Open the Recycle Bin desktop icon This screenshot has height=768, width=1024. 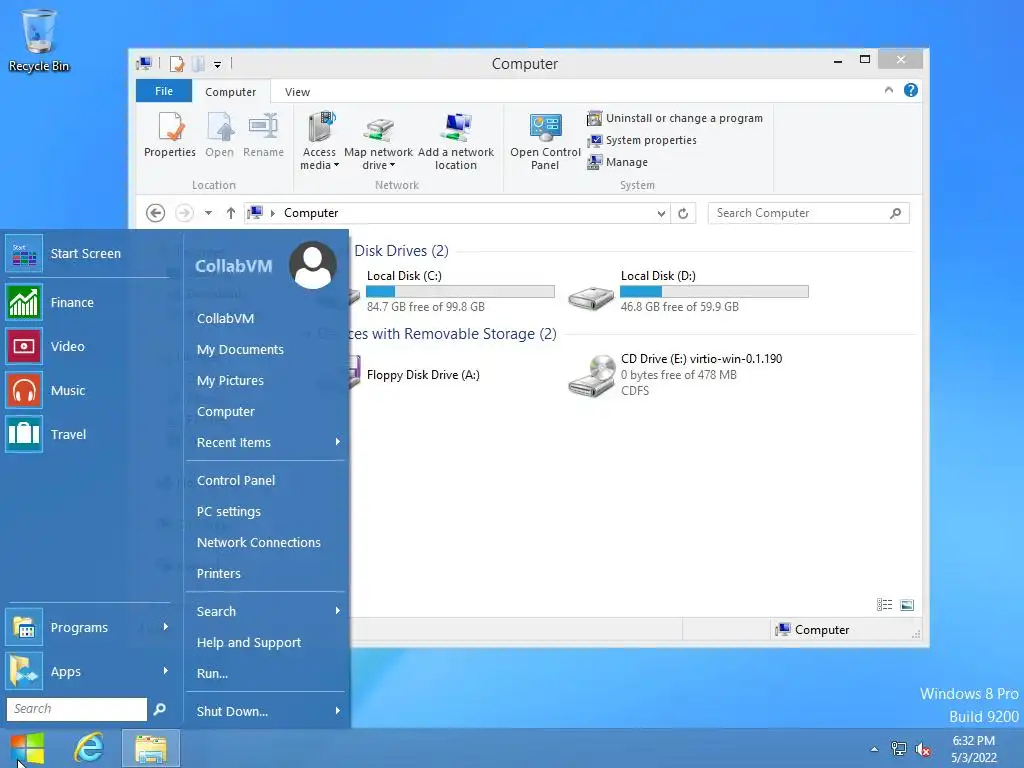tap(39, 40)
